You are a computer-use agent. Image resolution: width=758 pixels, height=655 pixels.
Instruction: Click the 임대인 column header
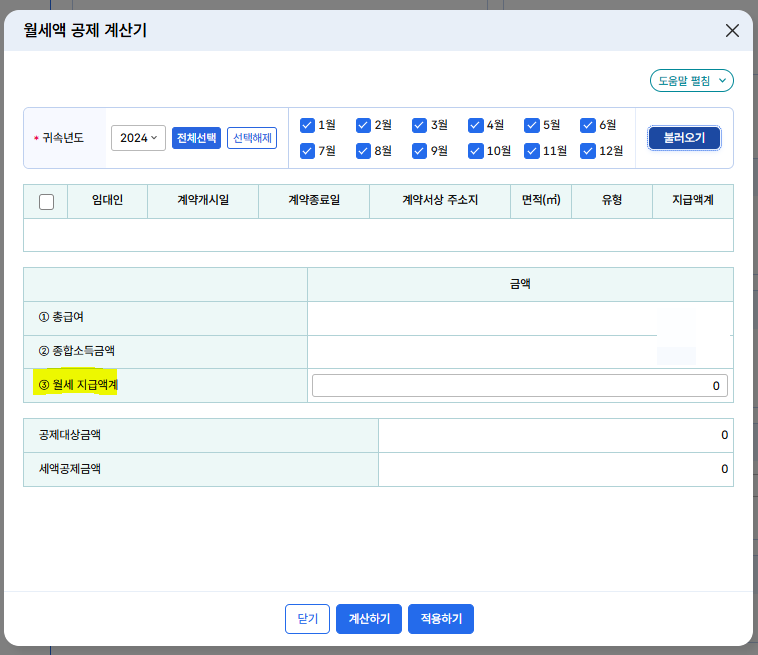pyautogui.click(x=107, y=200)
